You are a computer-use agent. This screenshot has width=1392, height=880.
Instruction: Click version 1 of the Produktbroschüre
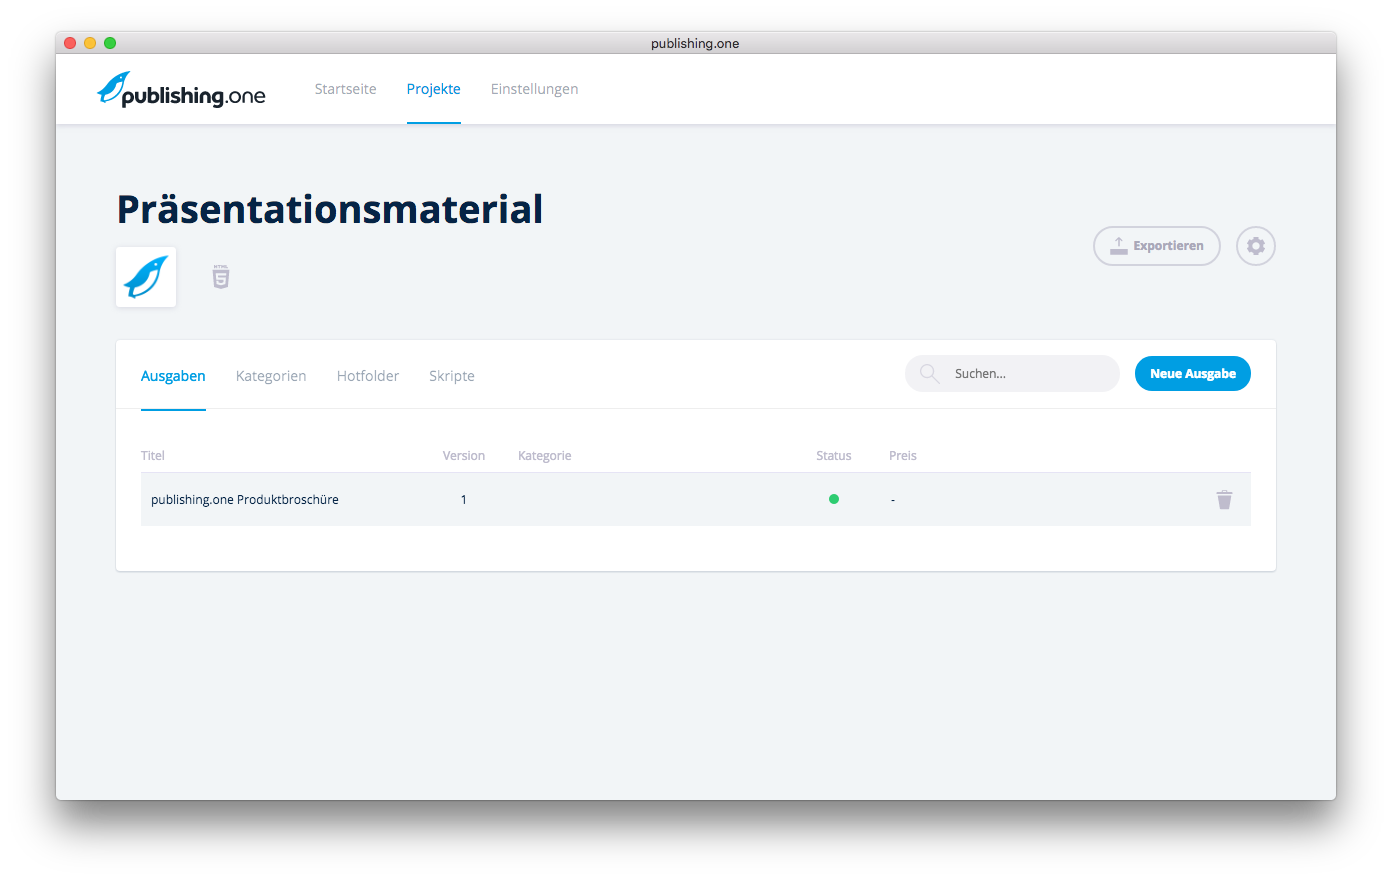pyautogui.click(x=464, y=500)
